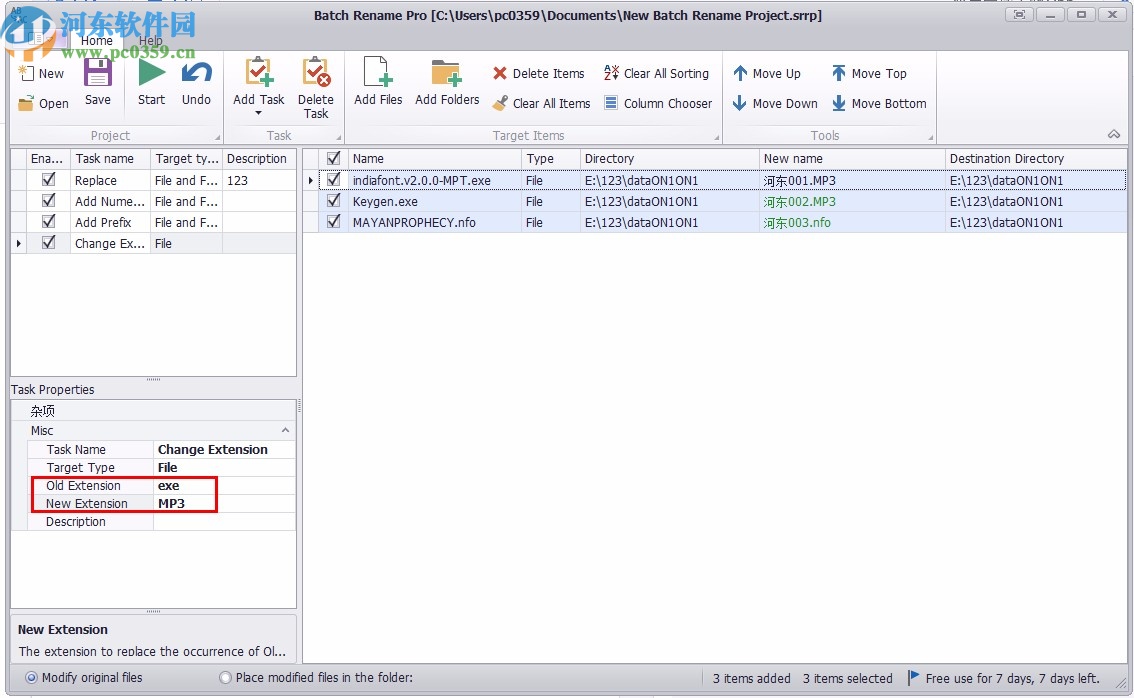Open the Add Task dropdown arrow
Image resolution: width=1134 pixels, height=698 pixels.
(x=258, y=113)
